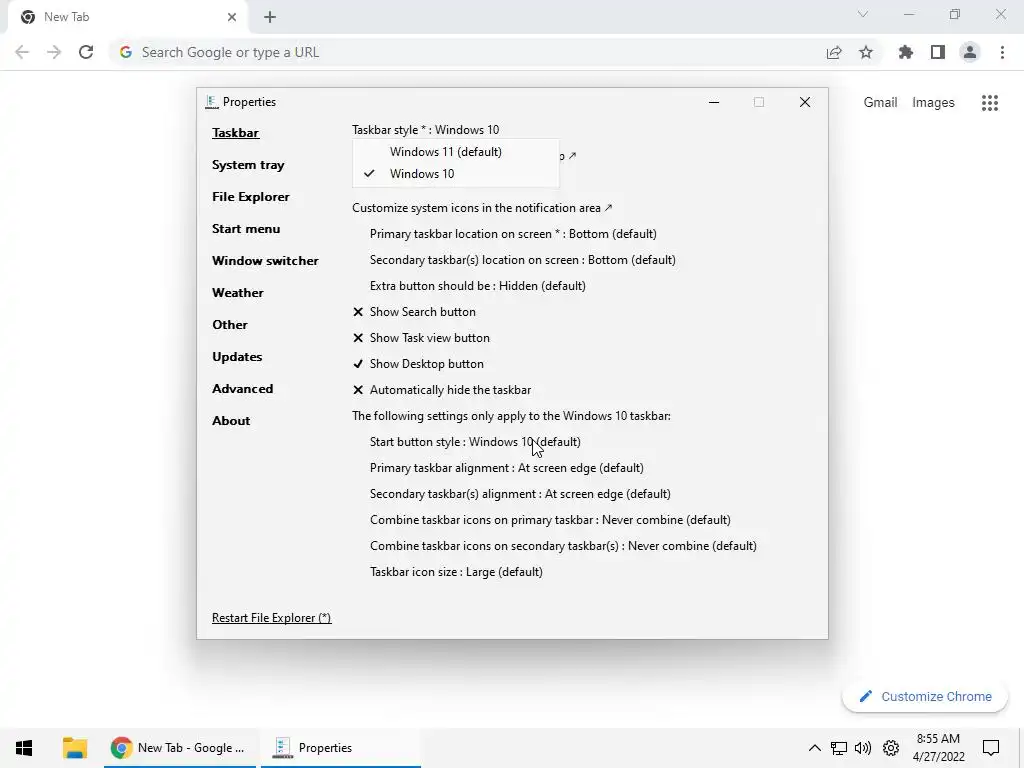Select Properties window in taskbar
Viewport: 1024px width, 768px height.
341,748
